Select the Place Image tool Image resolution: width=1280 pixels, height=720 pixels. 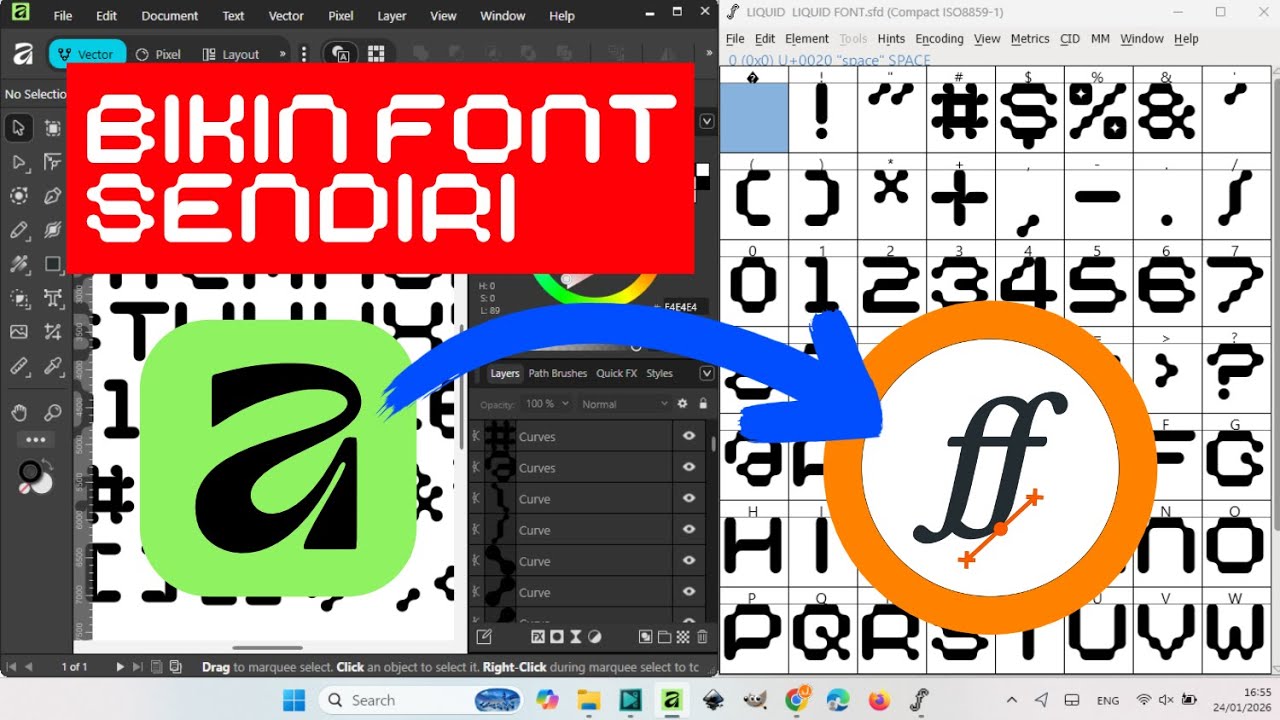click(18, 332)
